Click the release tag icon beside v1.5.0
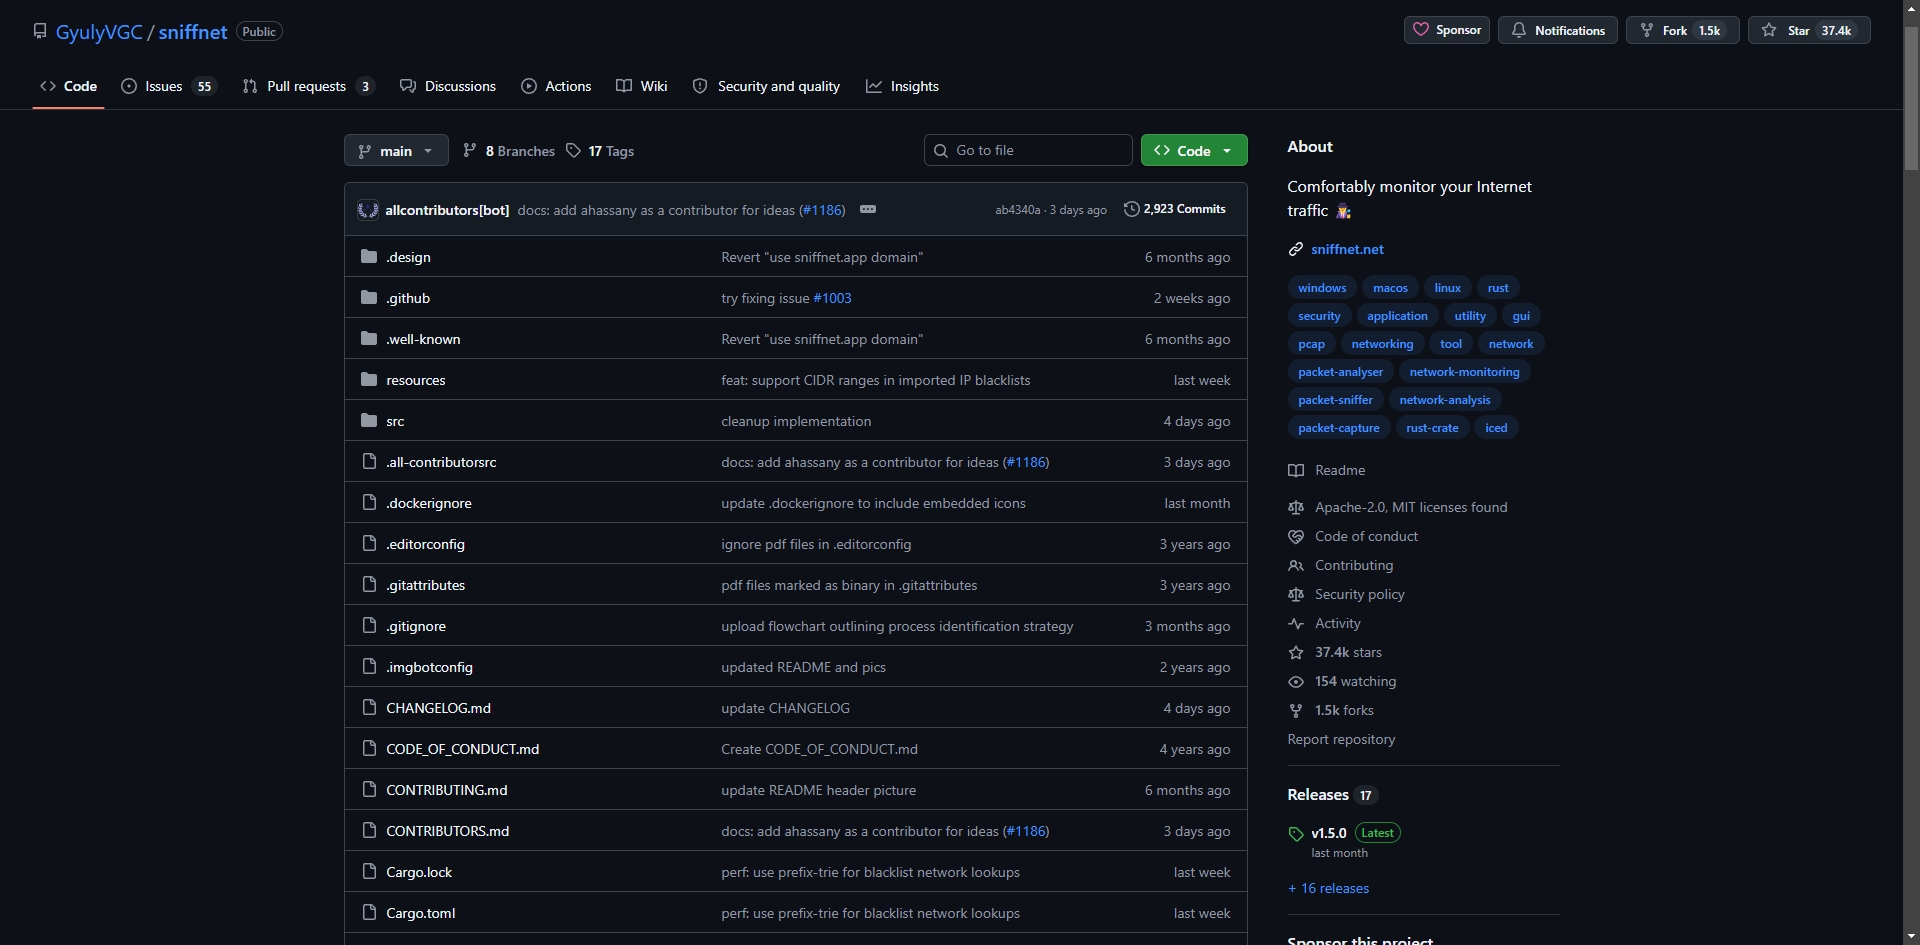Image resolution: width=1920 pixels, height=945 pixels. 1296,833
